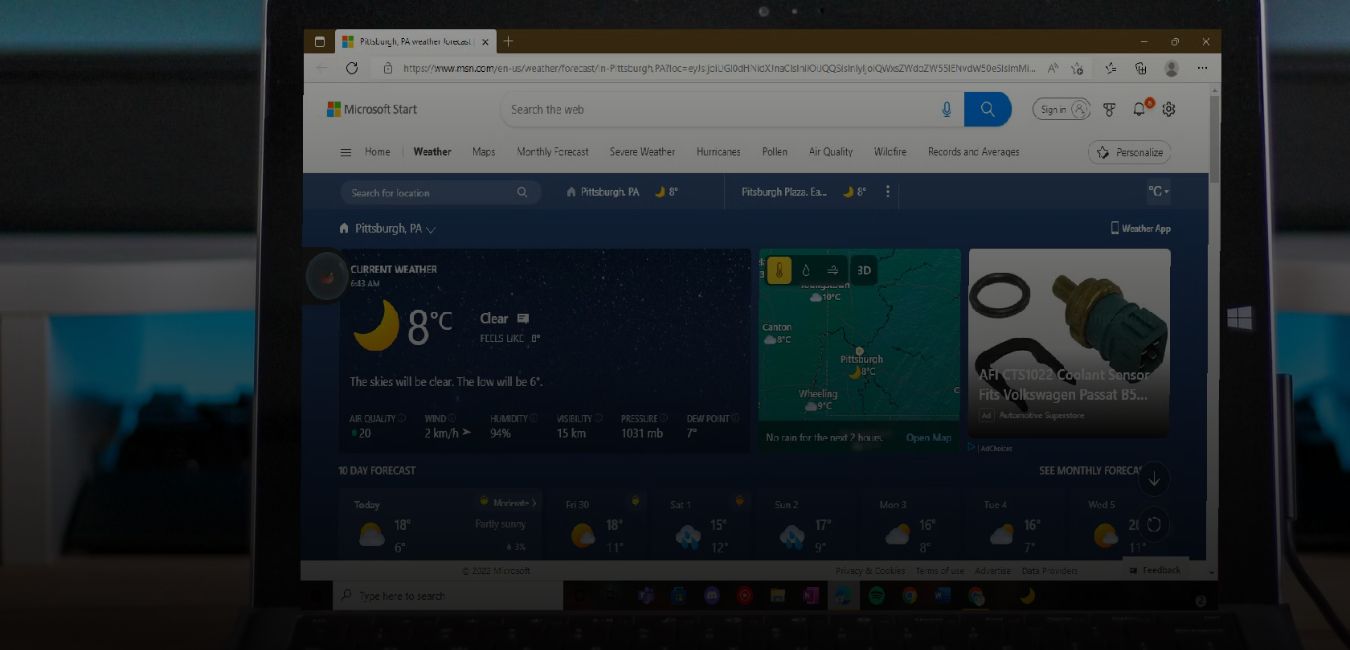Open the three-dot menu next to Pitsburgh Plaza
This screenshot has height=650, width=1350.
point(888,192)
